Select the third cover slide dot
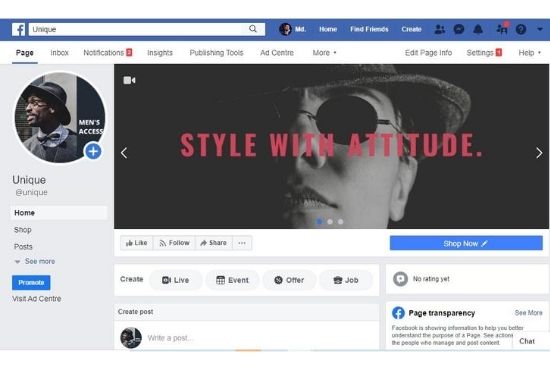This screenshot has width=550, height=370. (341, 222)
